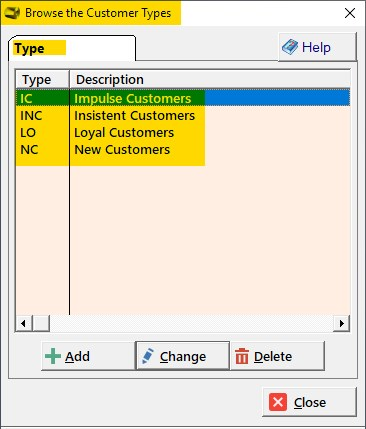Click the pencil icon on Change
Screen dimensions: 366x429
point(148,356)
